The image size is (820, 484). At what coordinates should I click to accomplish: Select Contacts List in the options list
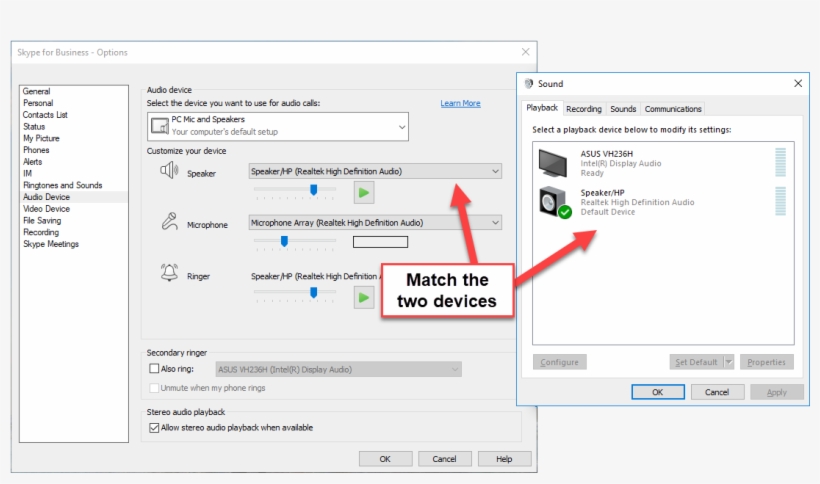[45, 114]
